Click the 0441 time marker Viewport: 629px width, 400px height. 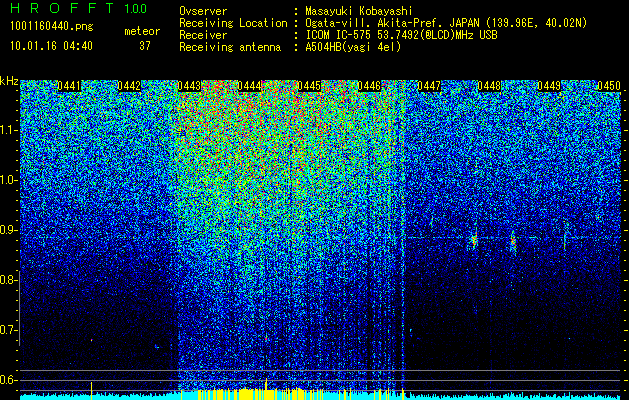pos(69,86)
